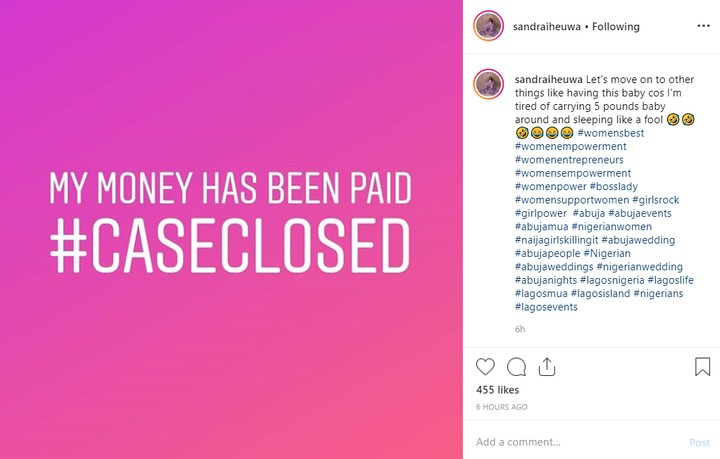Viewport: 720px width, 459px height.
Task: Open the header profile avatar
Action: [488, 26]
